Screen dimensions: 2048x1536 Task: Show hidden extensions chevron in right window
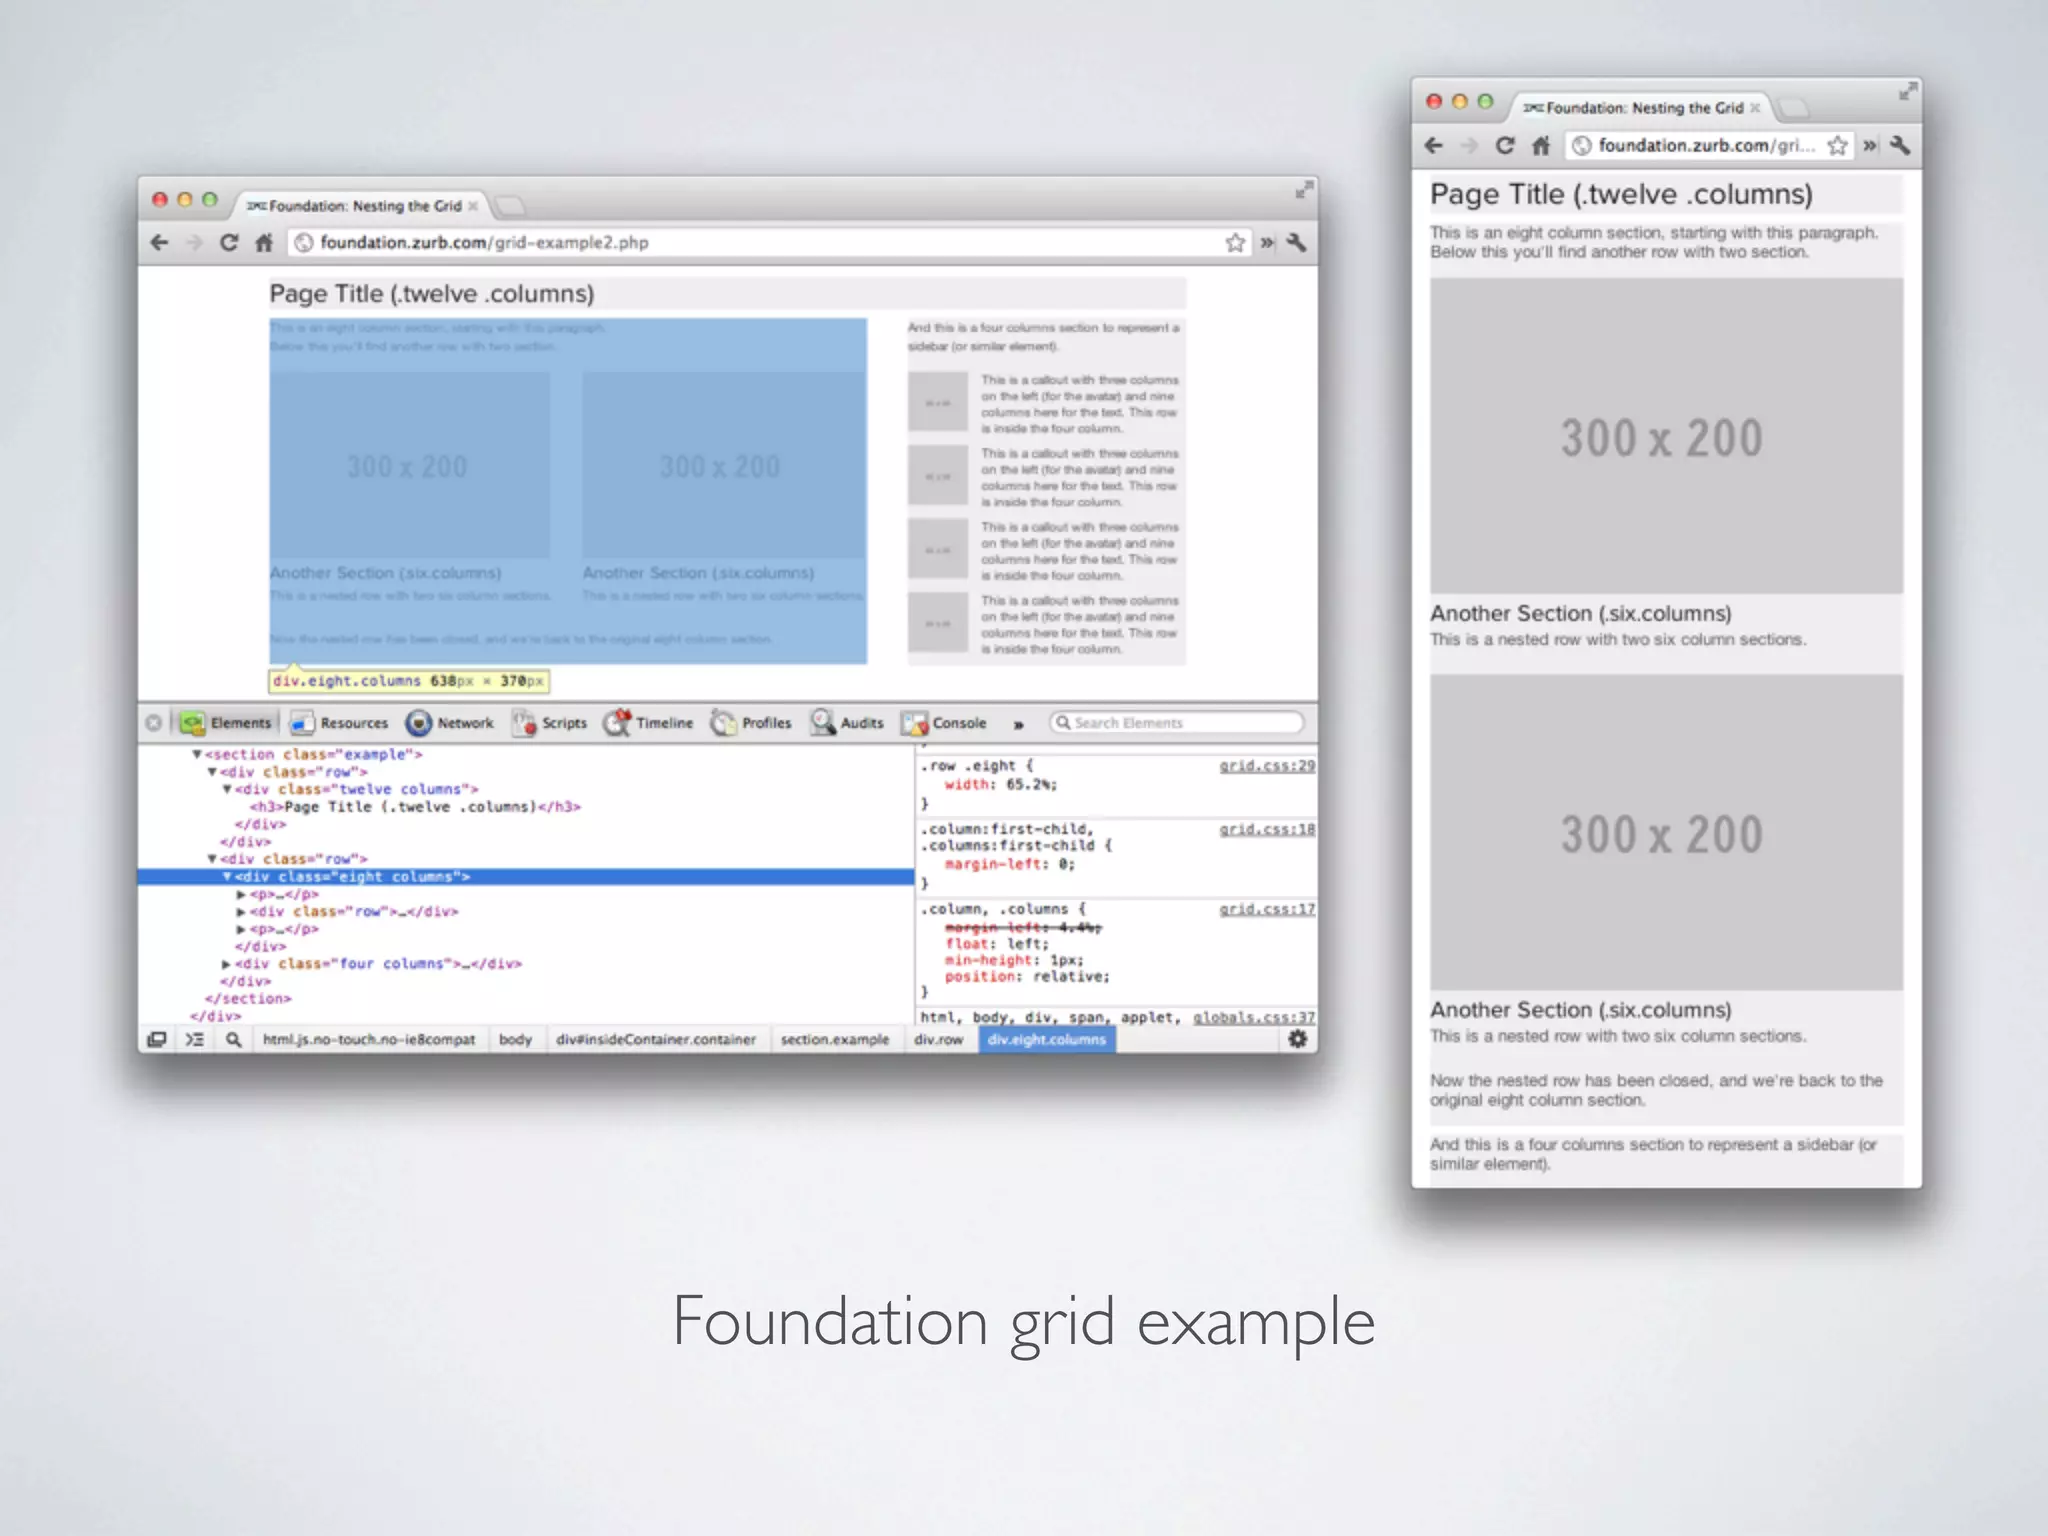(1870, 146)
